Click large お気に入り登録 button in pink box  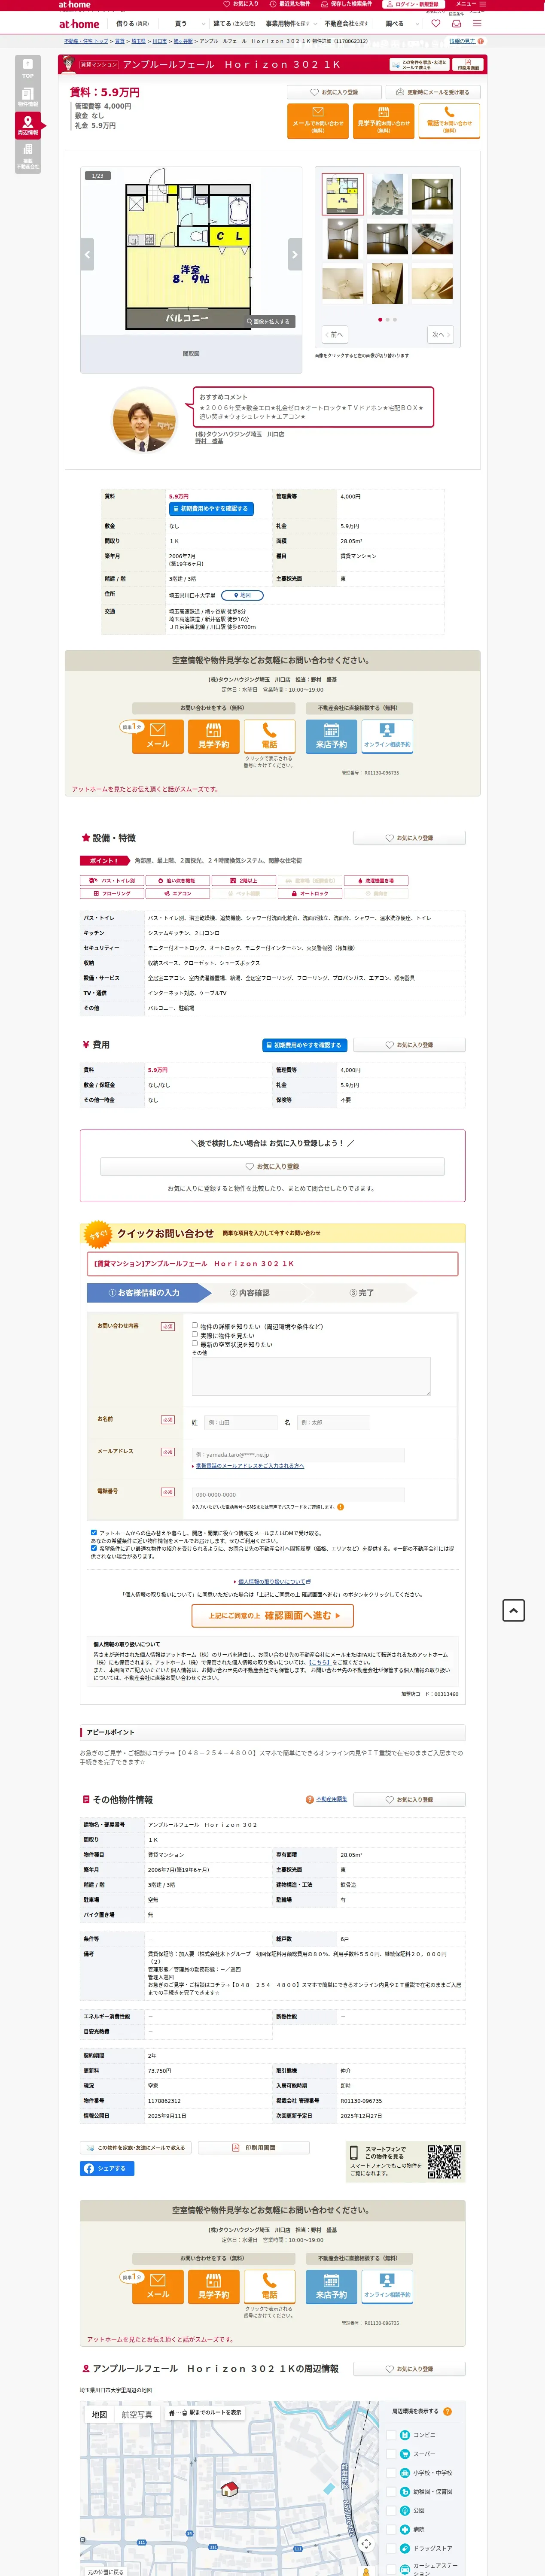[x=272, y=1166]
